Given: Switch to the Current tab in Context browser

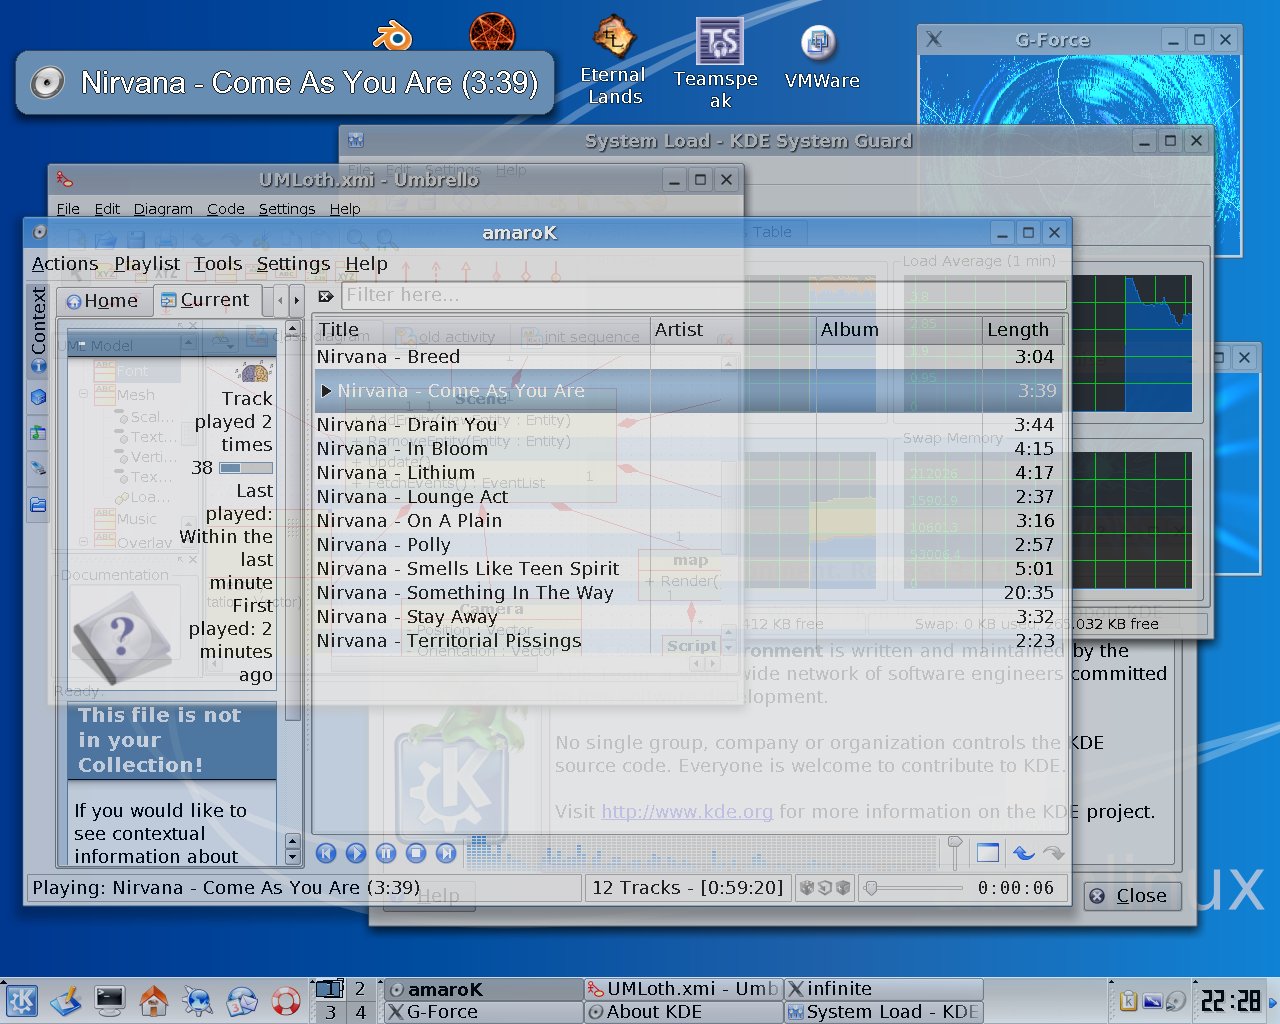Looking at the screenshot, I should click(x=206, y=300).
